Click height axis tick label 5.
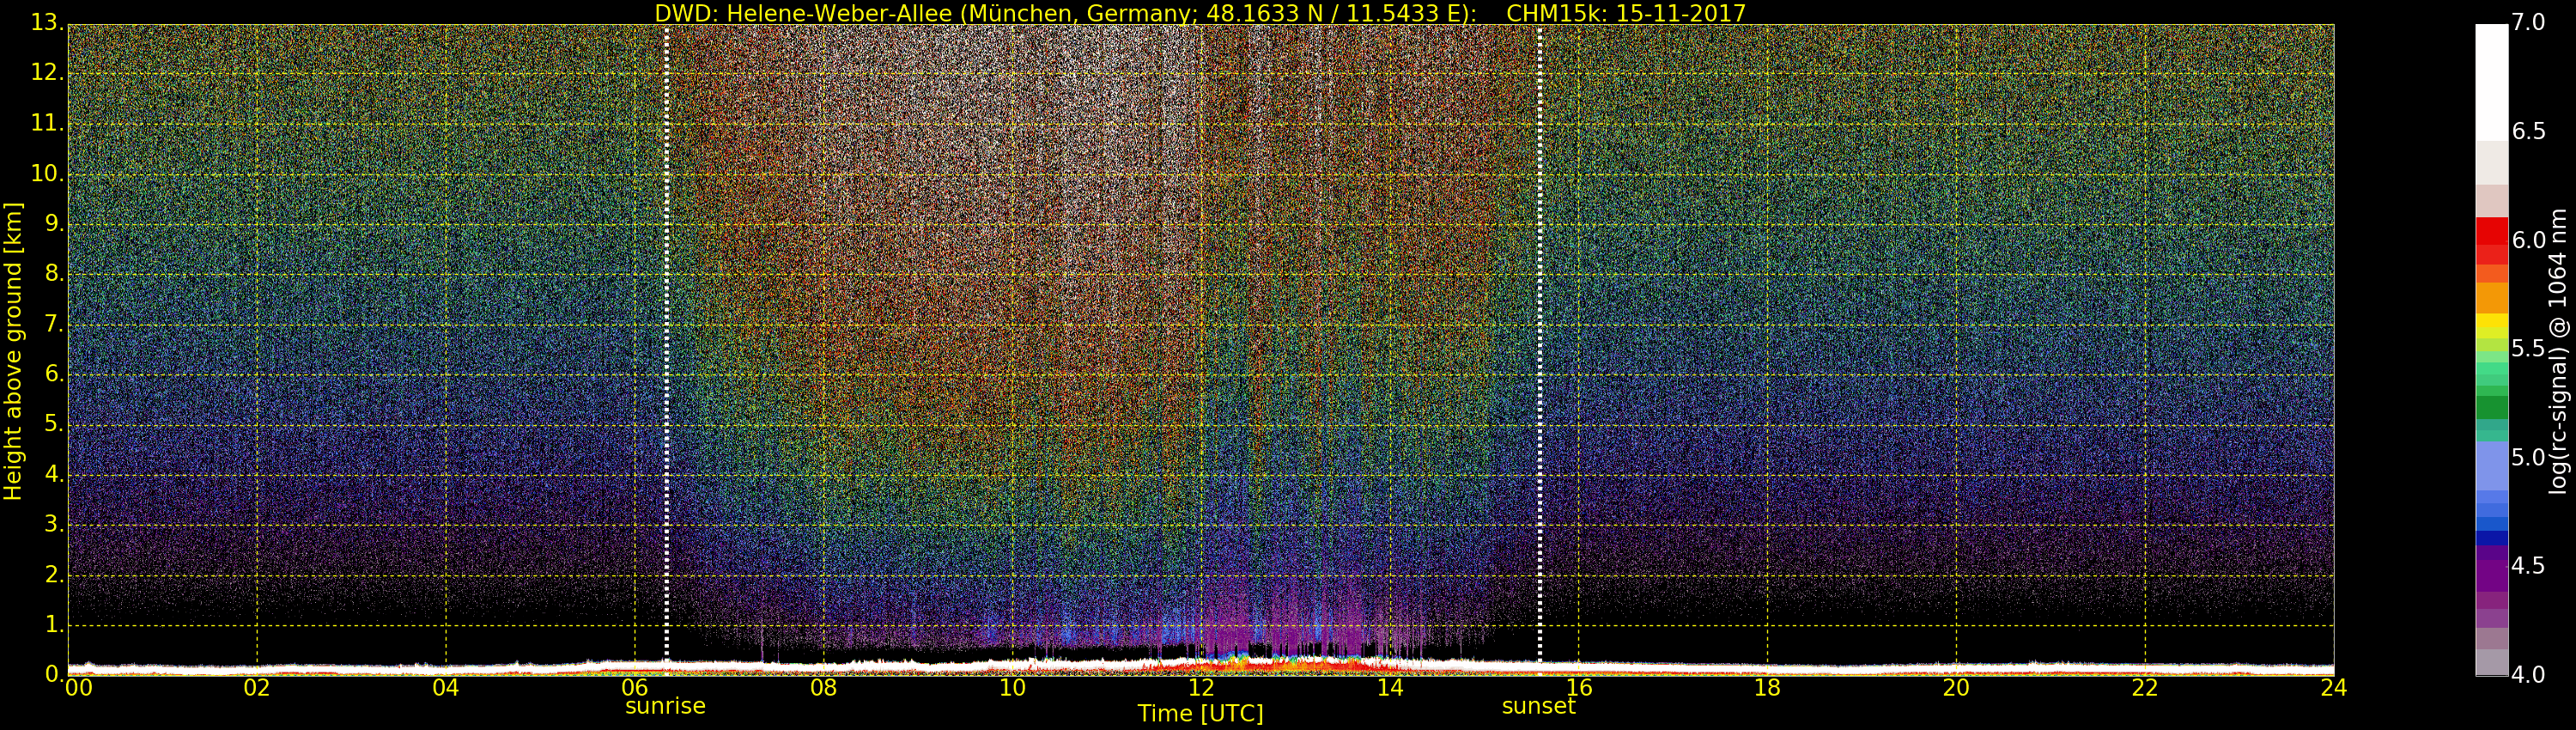This screenshot has height=730, width=2576. 54,424
